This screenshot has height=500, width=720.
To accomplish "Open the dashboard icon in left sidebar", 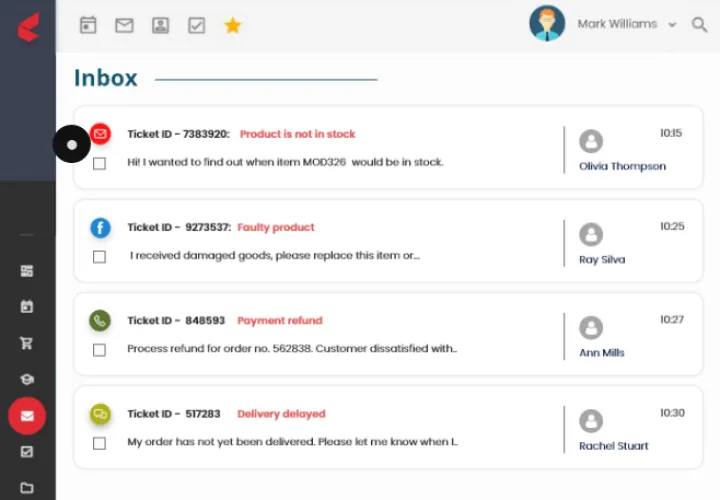I will coord(27,271).
